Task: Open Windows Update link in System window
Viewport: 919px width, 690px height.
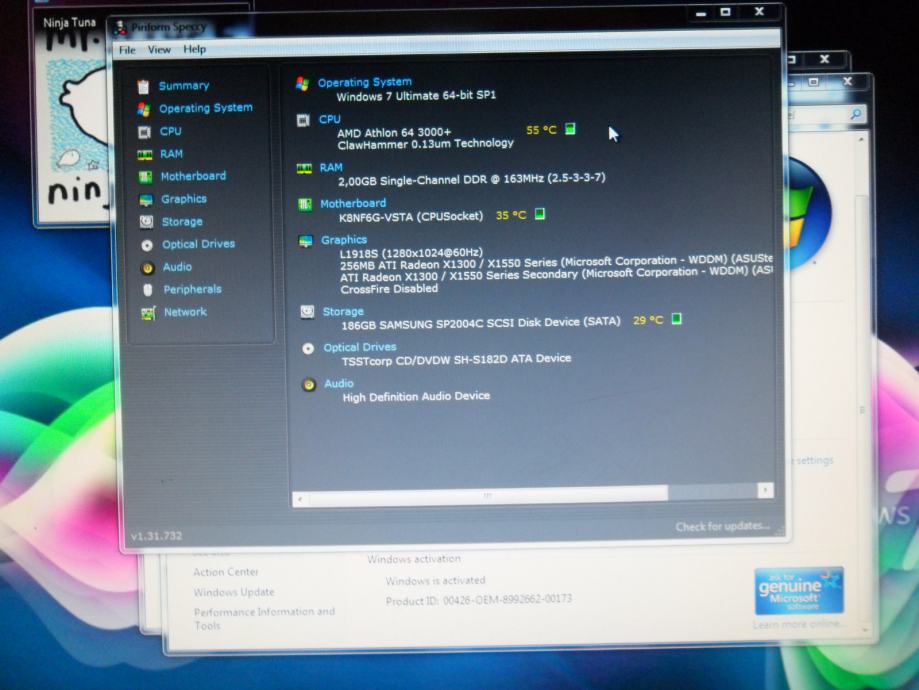Action: (x=234, y=592)
